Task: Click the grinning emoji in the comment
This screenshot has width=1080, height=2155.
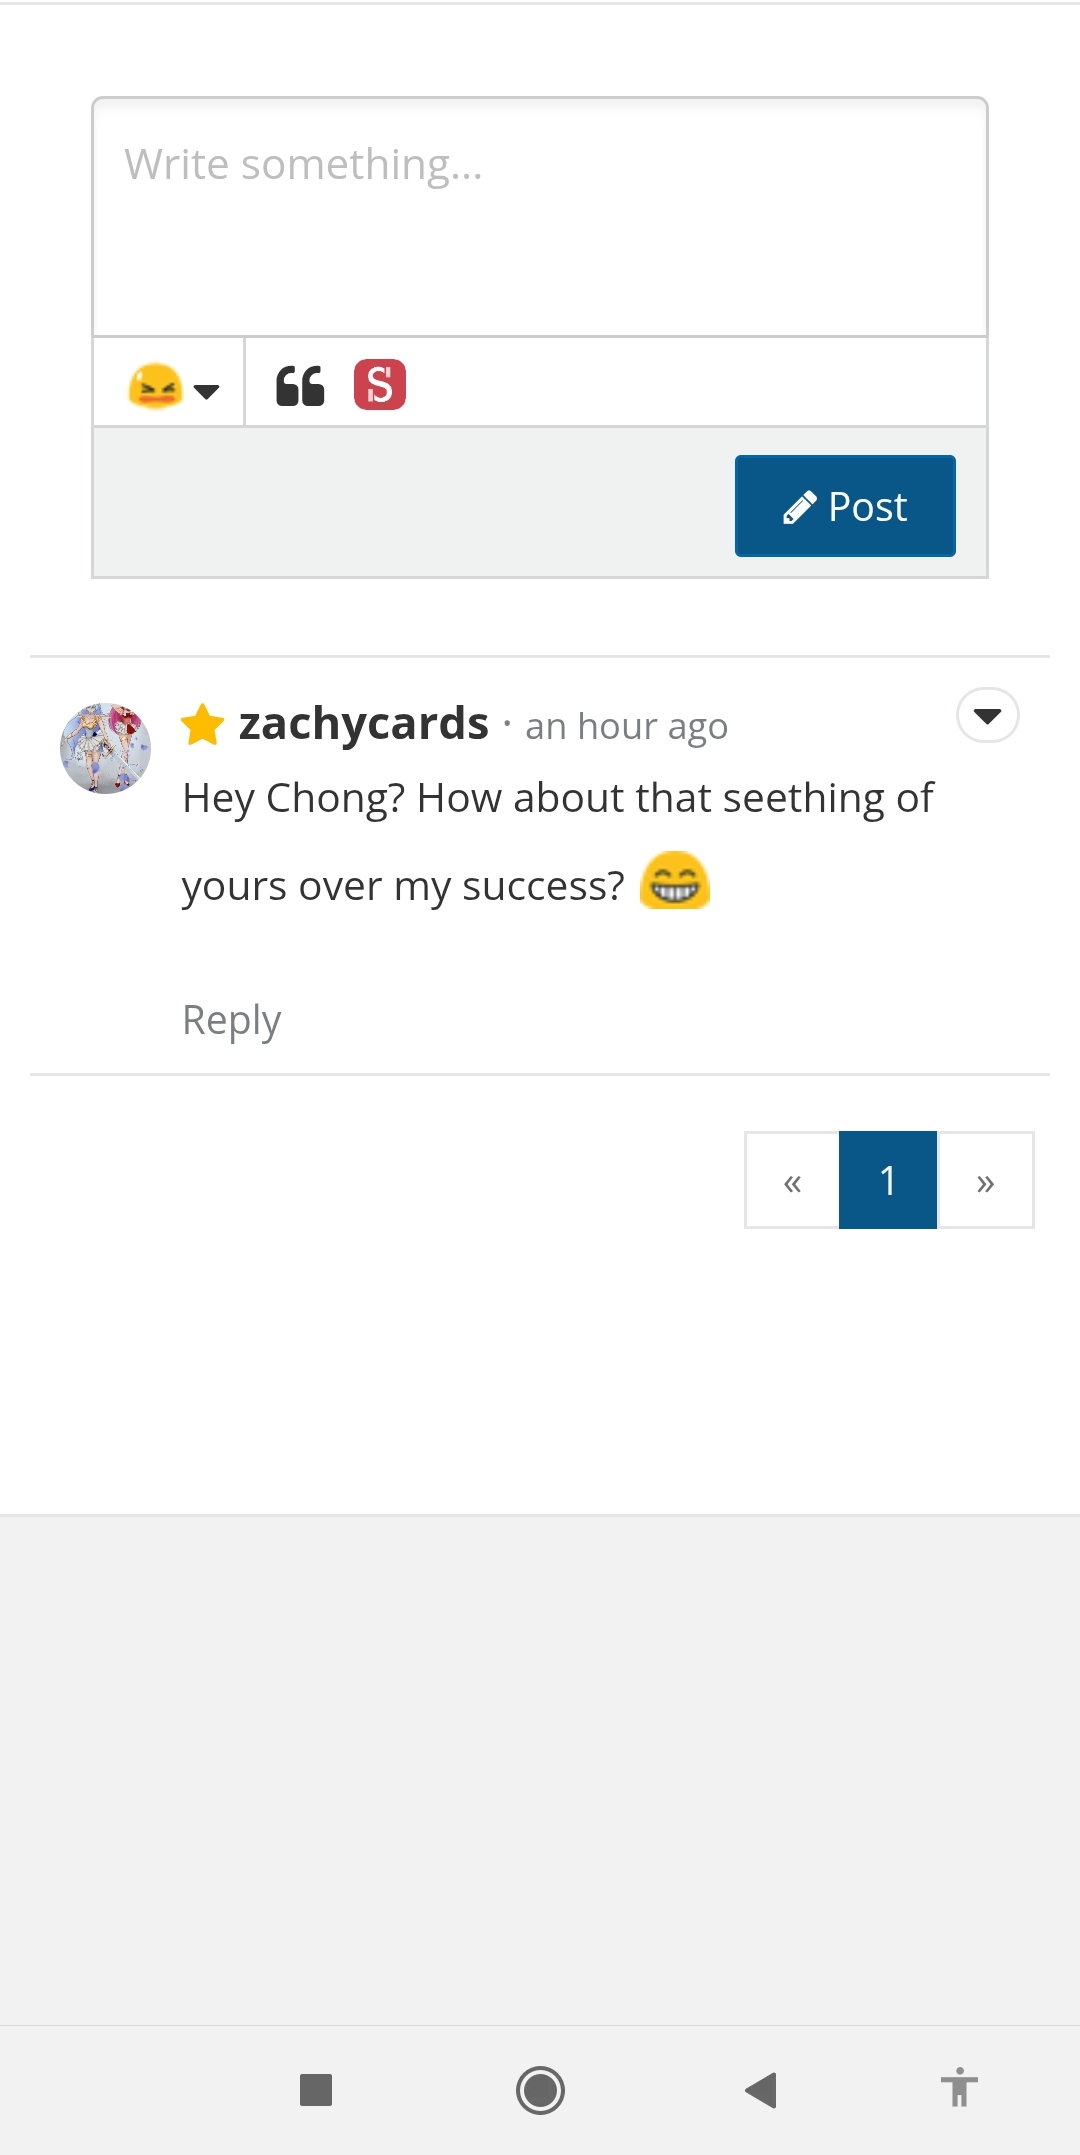Action: [675, 881]
